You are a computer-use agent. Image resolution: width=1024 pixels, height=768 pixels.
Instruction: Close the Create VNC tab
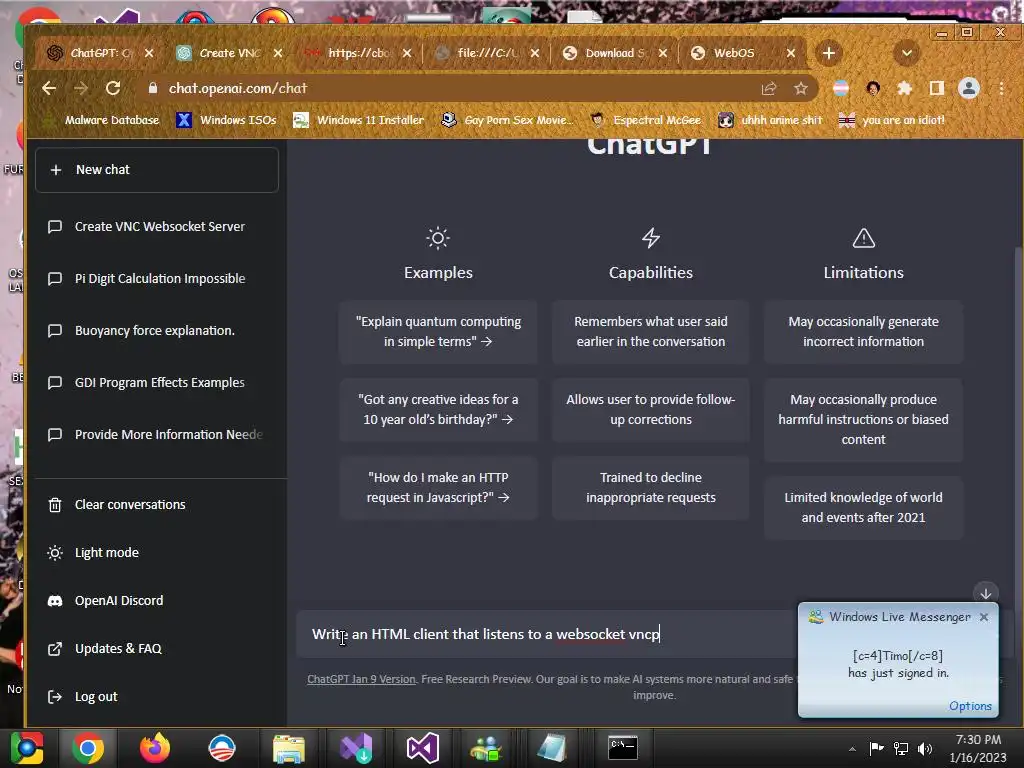(x=278, y=53)
